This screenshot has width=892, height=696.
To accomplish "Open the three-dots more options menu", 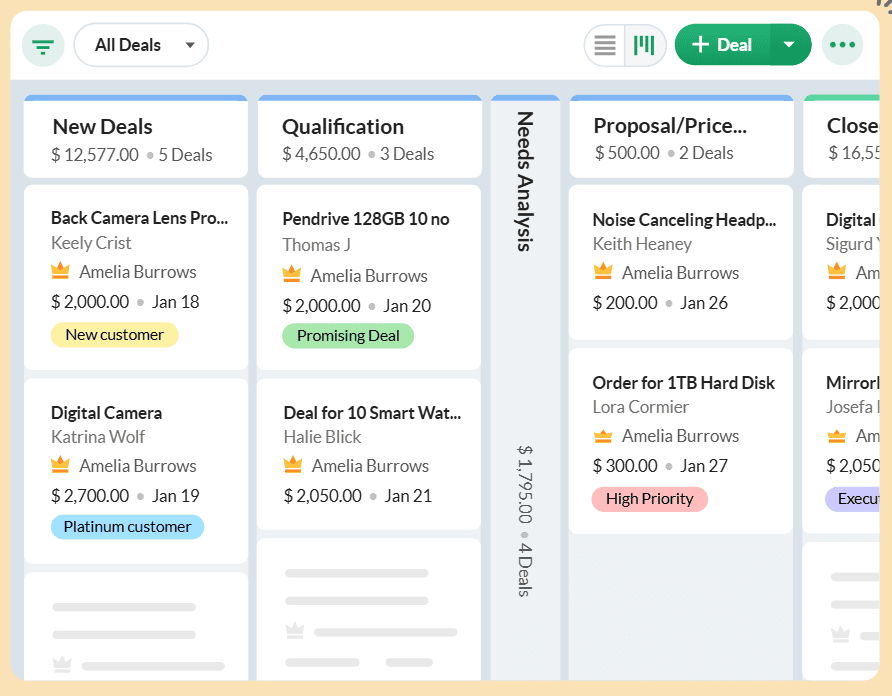I will (x=842, y=45).
